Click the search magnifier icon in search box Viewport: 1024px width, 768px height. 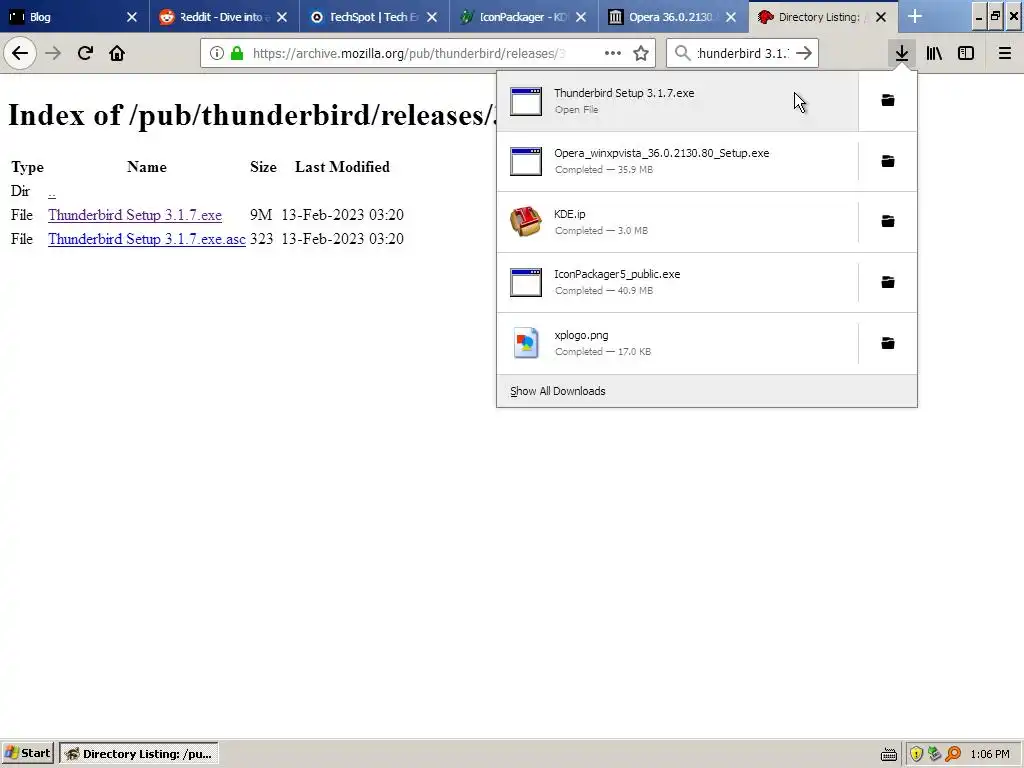click(682, 53)
